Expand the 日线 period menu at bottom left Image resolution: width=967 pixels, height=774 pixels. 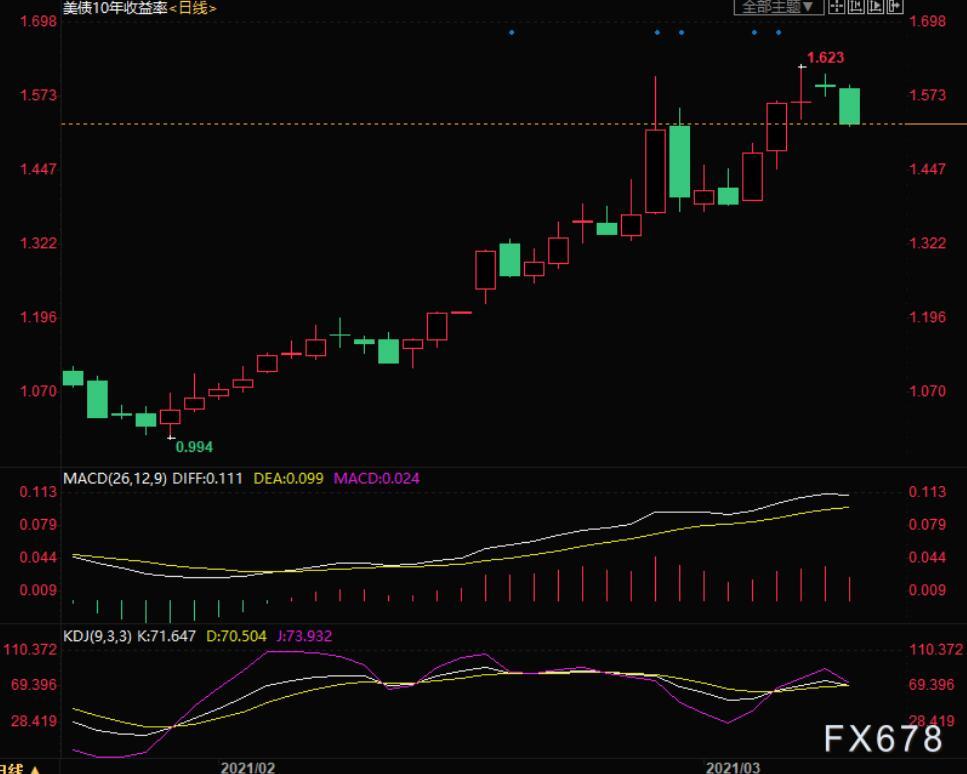20,768
